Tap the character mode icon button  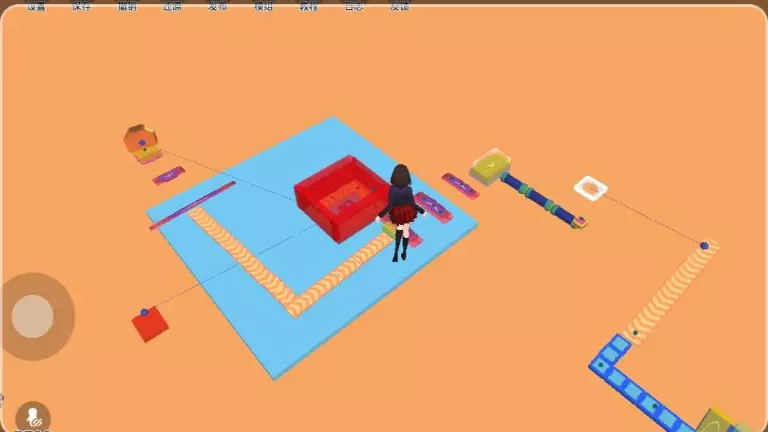click(x=33, y=418)
